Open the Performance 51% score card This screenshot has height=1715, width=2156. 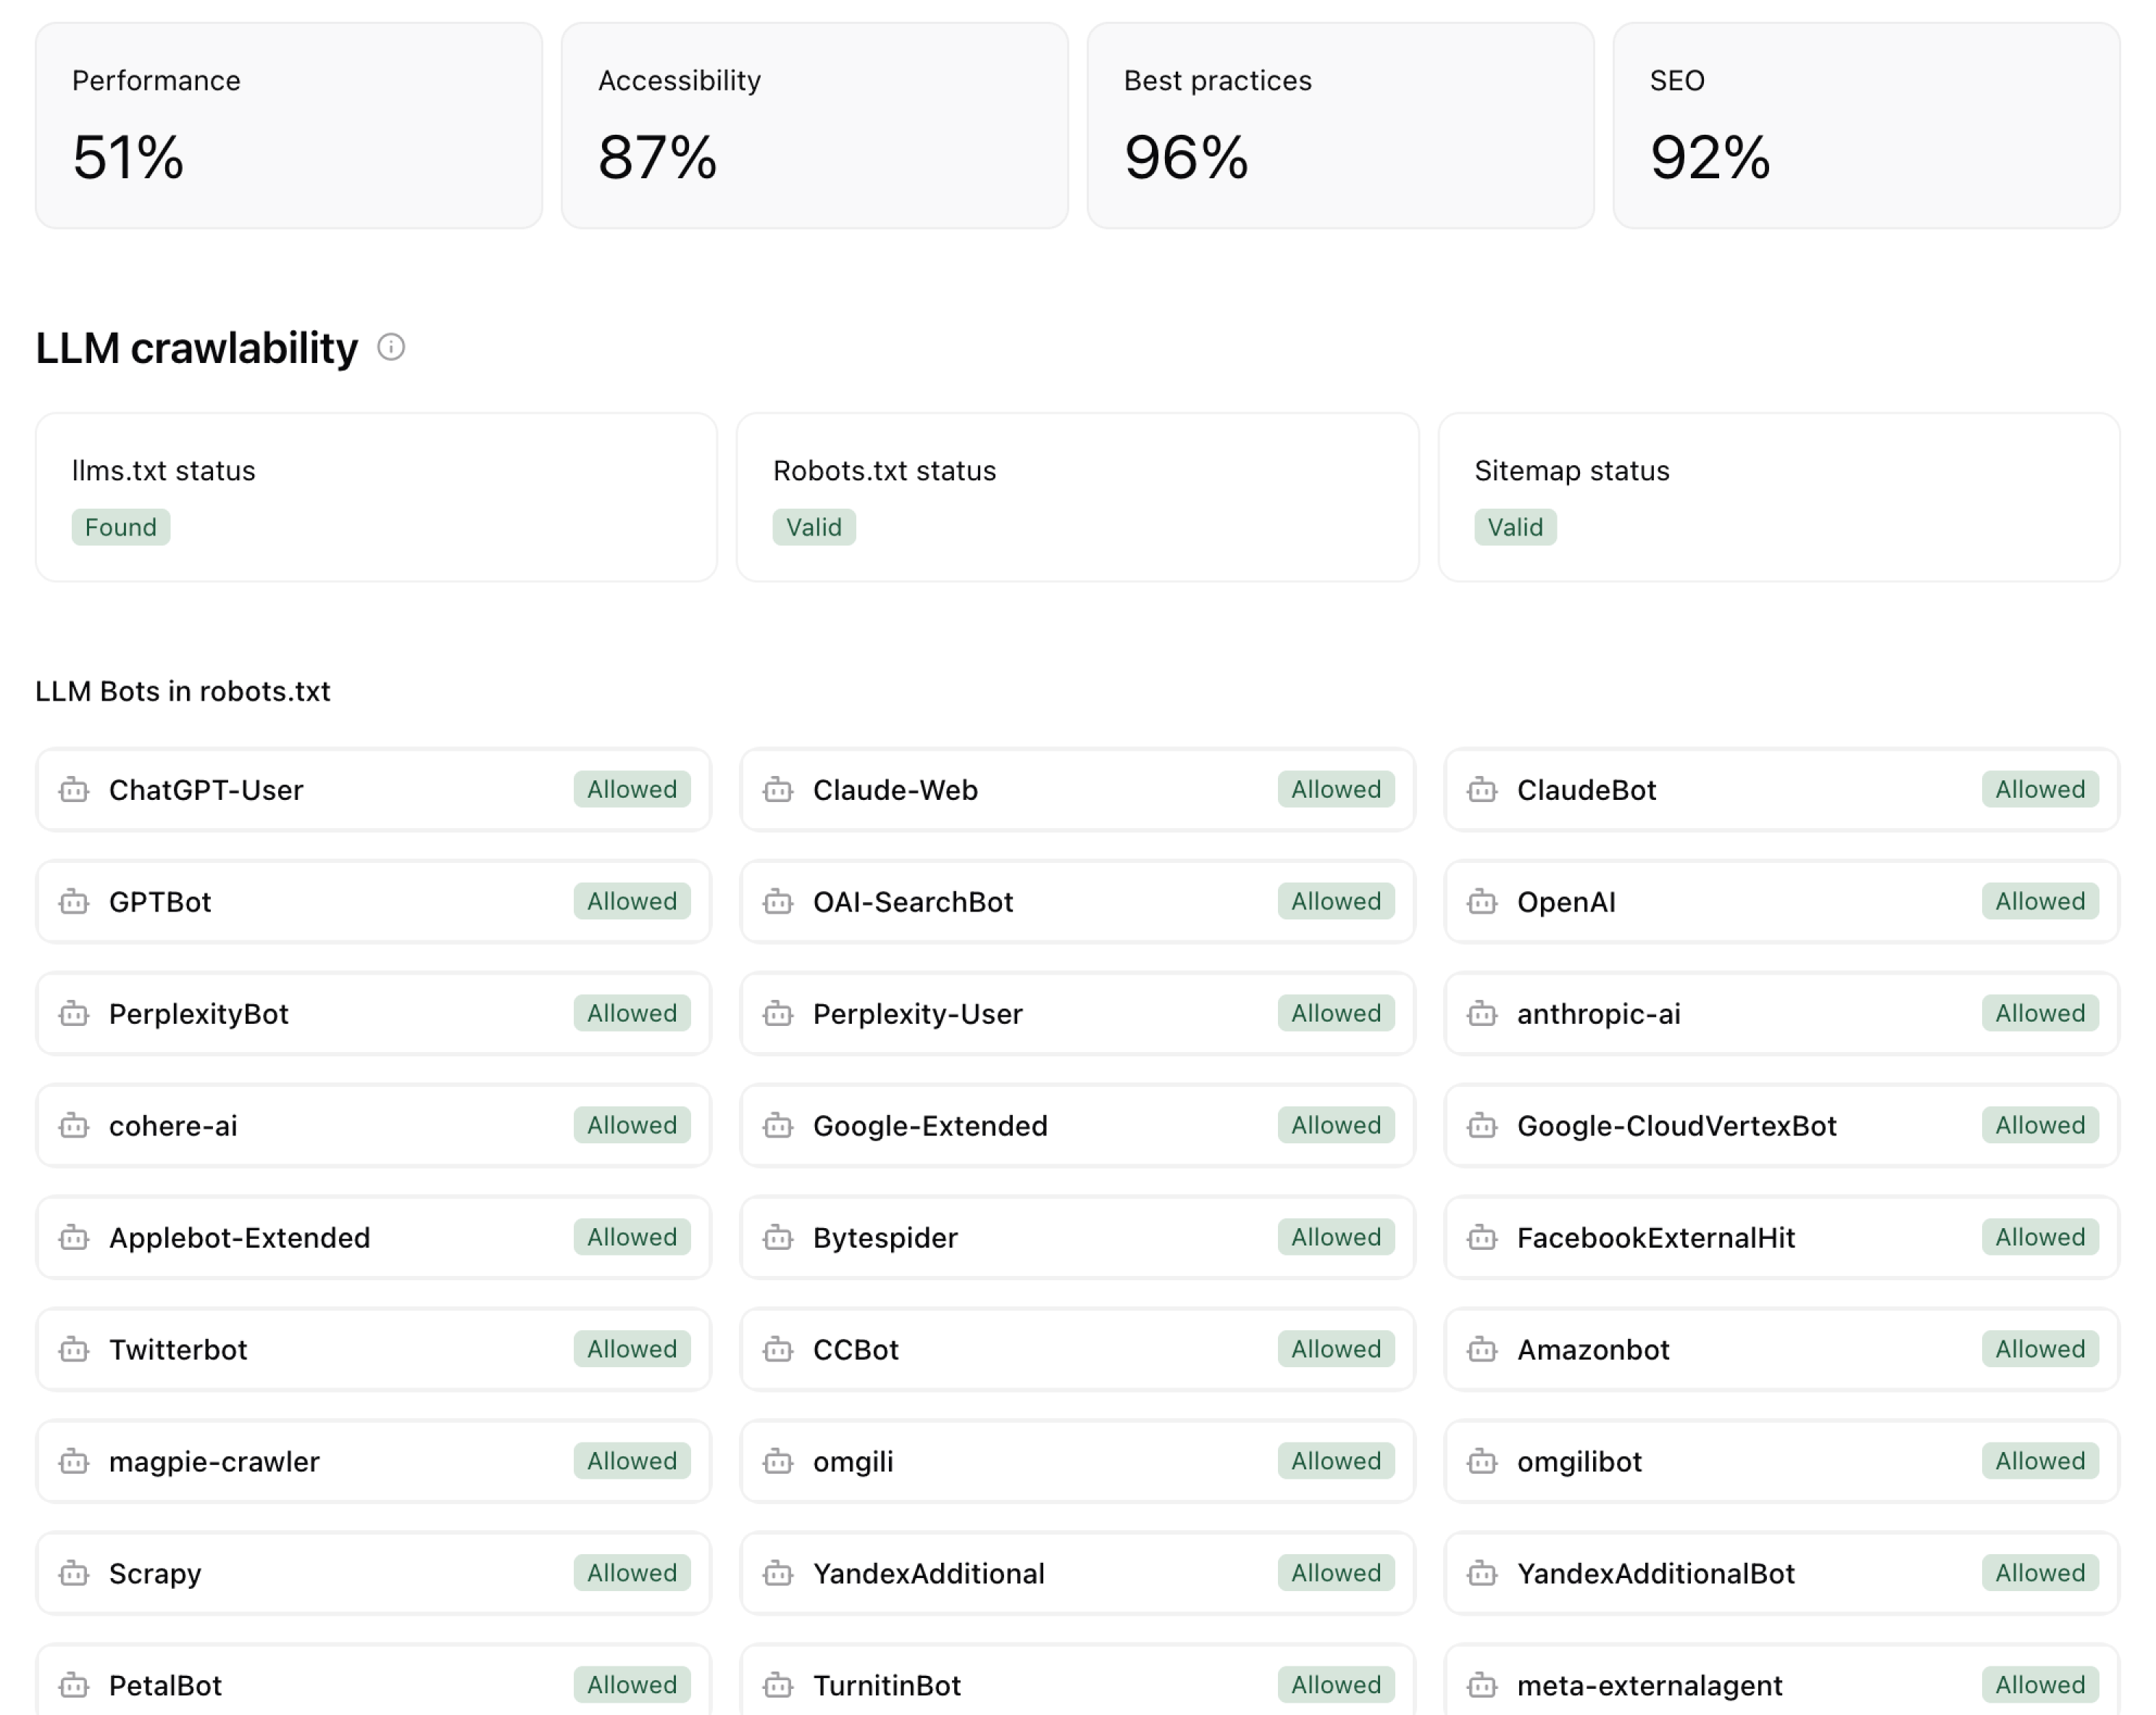pyautogui.click(x=289, y=126)
